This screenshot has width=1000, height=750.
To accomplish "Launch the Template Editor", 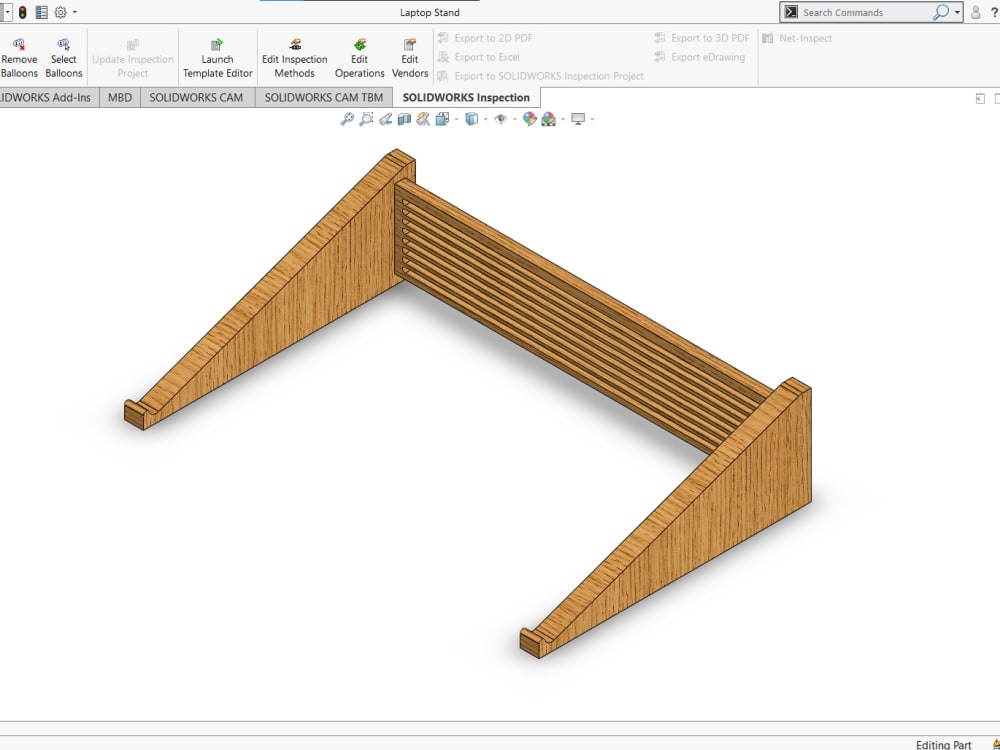I will (x=217, y=56).
